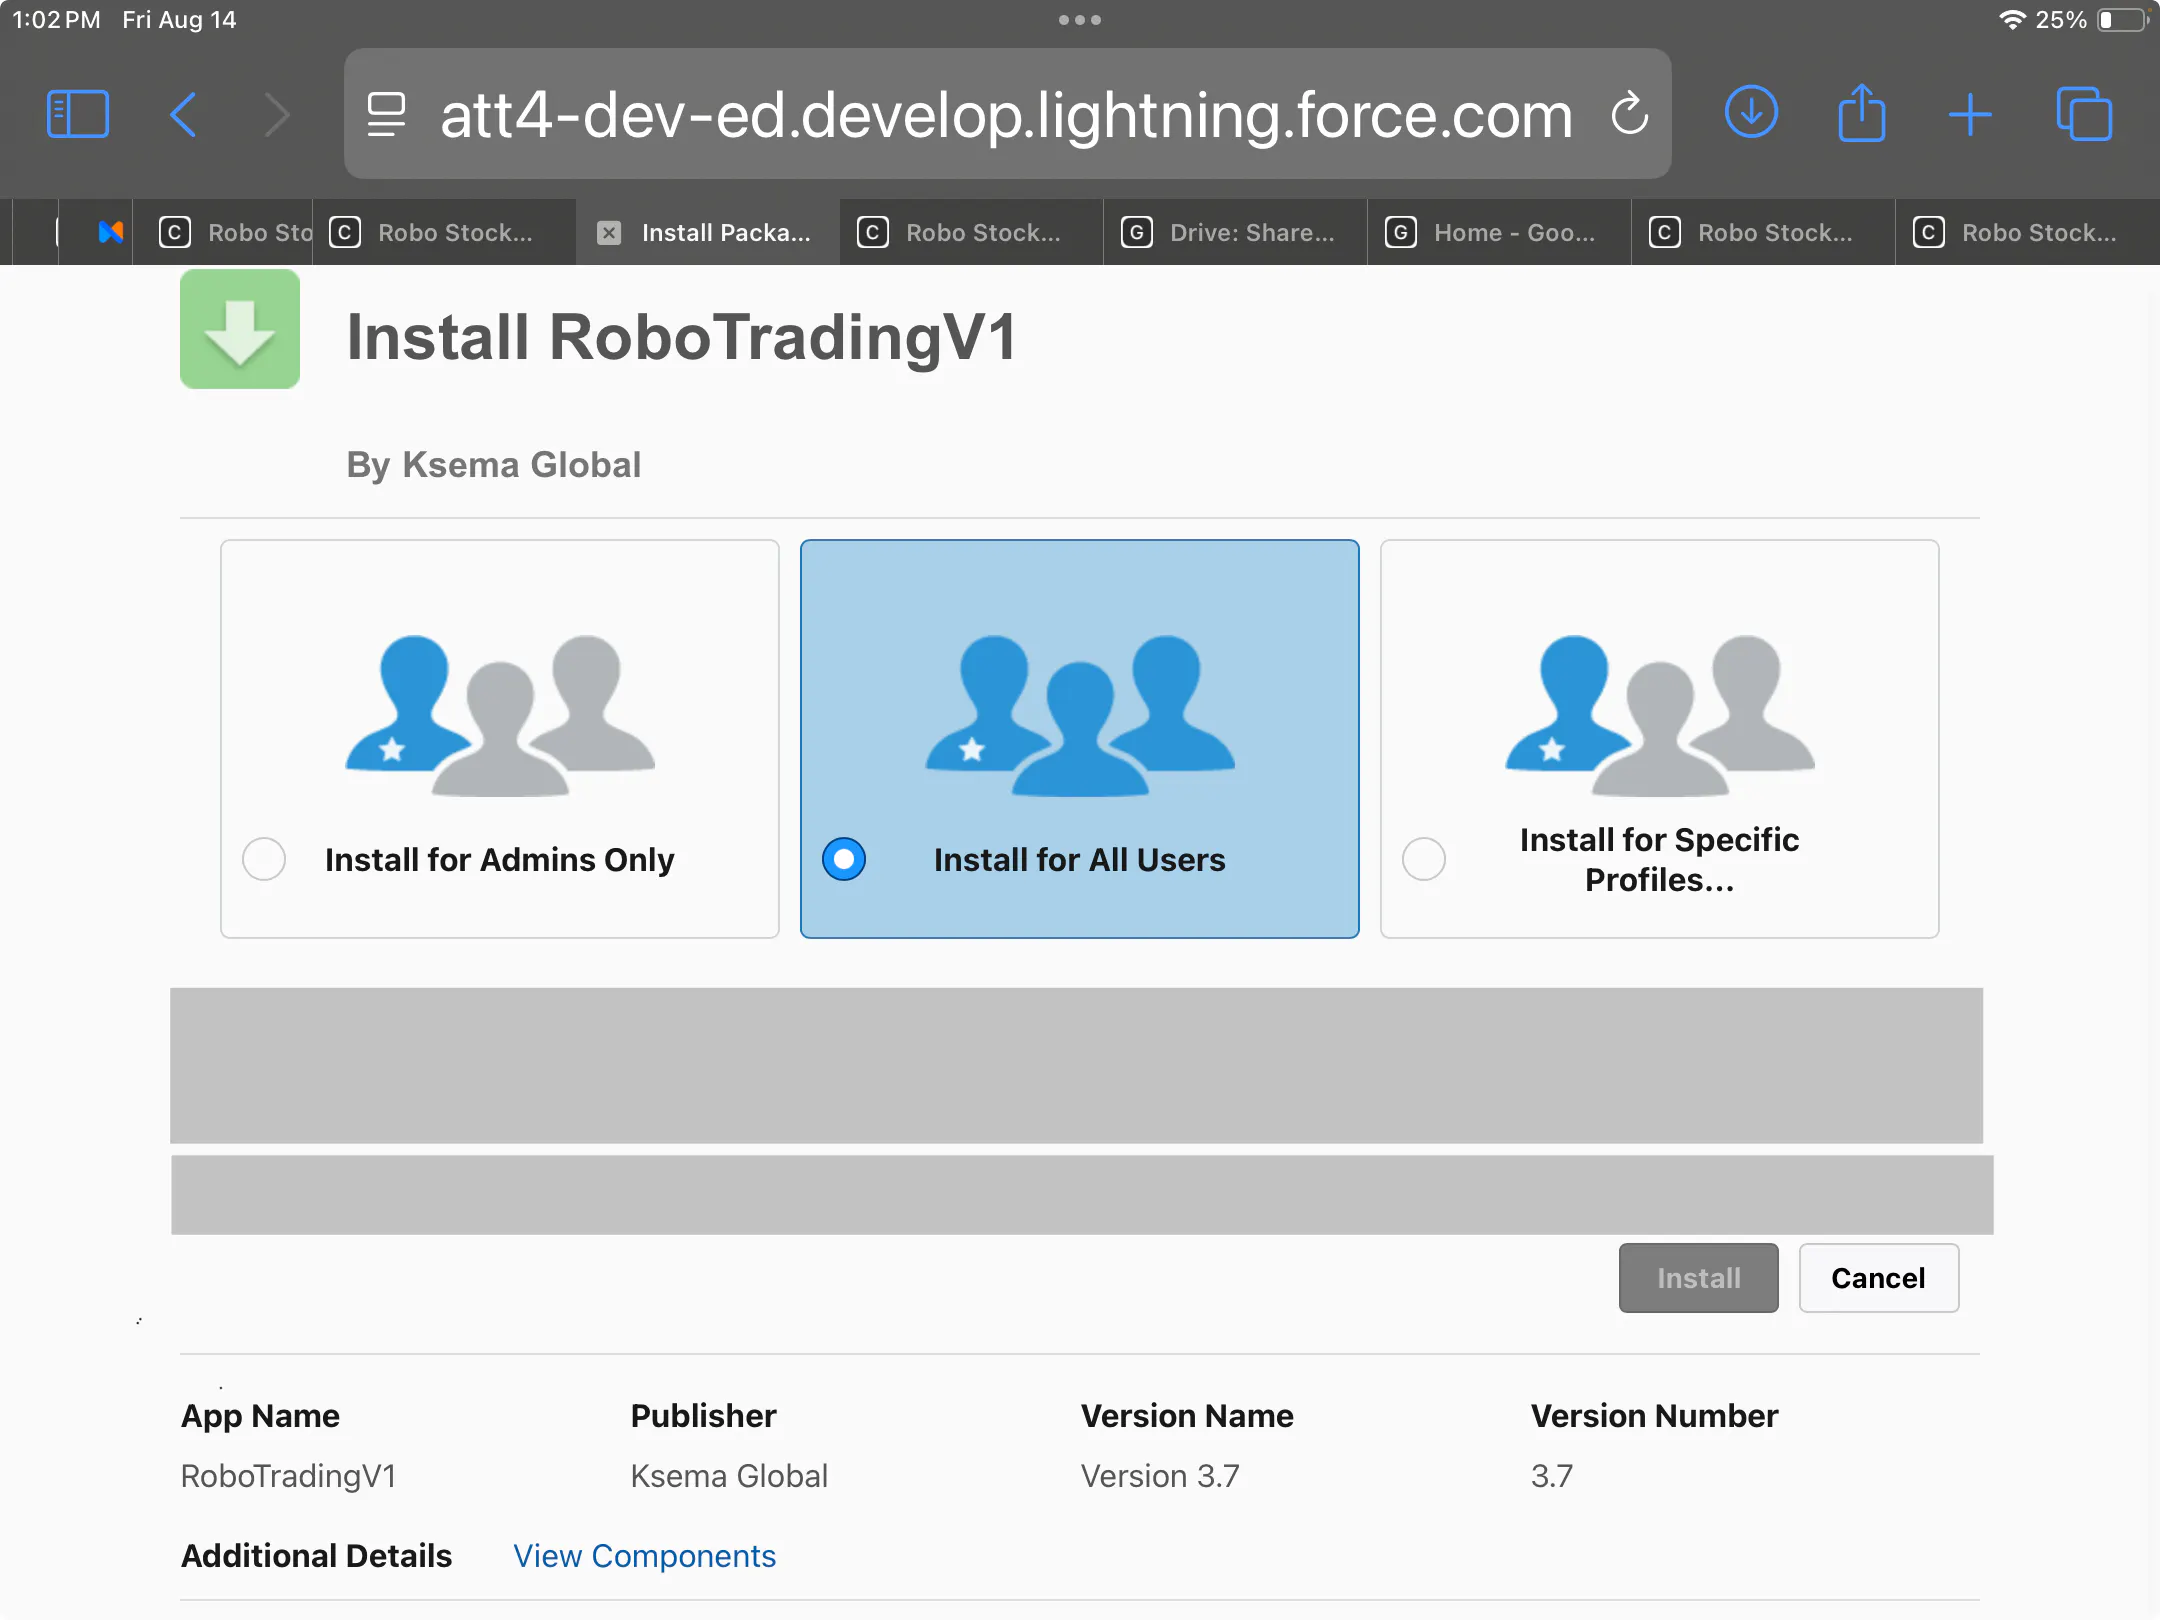Open the truncated Robo Sto tab
The width and height of the screenshot is (2160, 1620).
coord(223,233)
